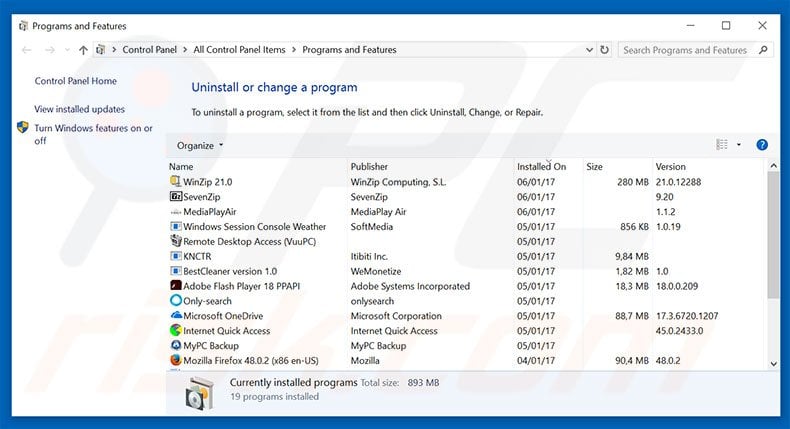Screen dimensions: 790x429
Task: Click the Windows features shield icon
Action: point(23,127)
